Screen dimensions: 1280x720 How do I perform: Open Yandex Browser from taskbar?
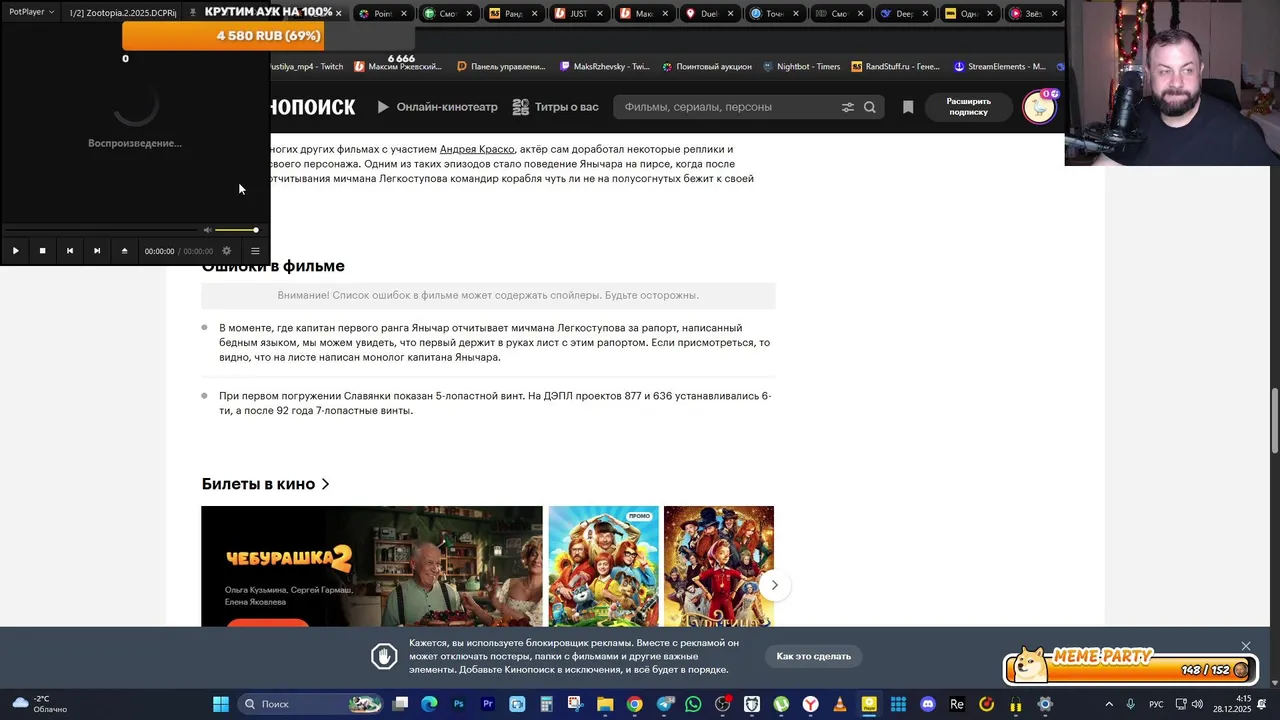[810, 704]
